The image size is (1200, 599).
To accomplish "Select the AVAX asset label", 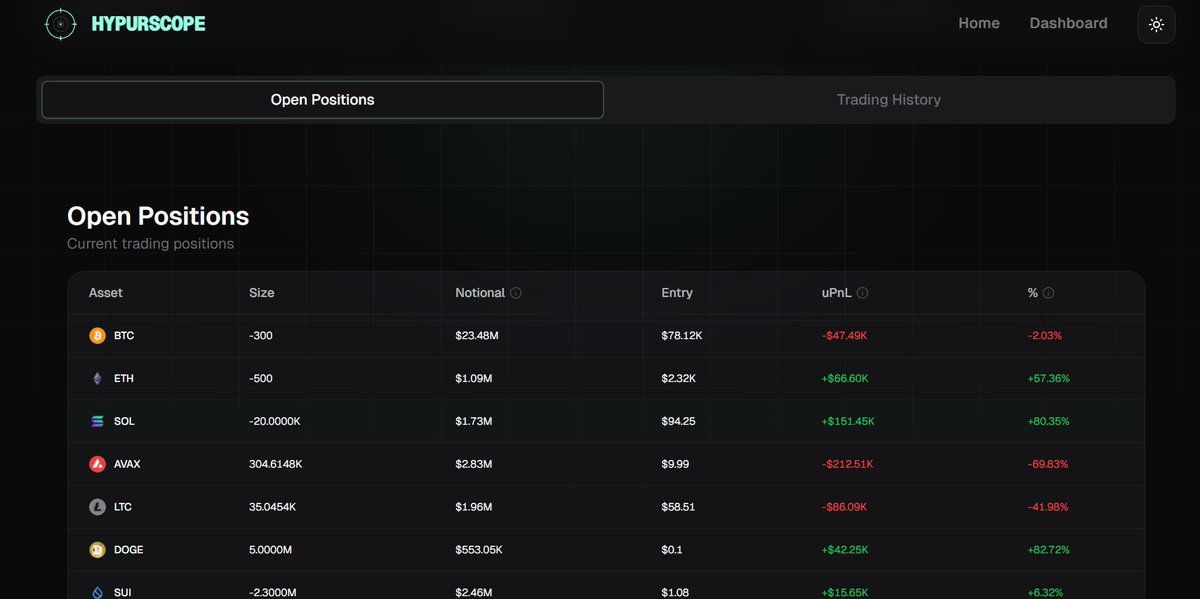I will (x=128, y=464).
